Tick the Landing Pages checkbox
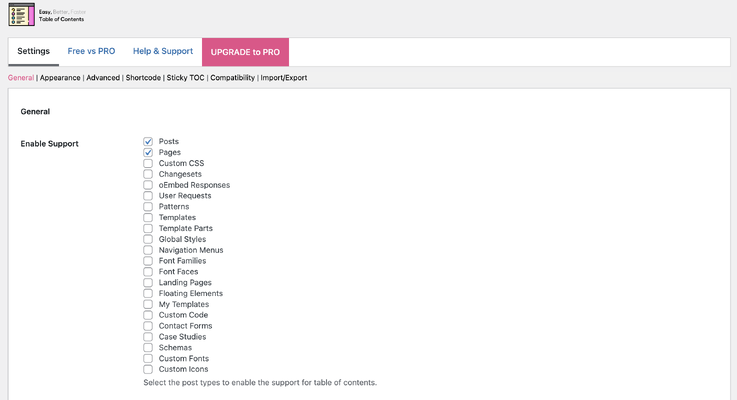737x400 pixels. pos(148,283)
